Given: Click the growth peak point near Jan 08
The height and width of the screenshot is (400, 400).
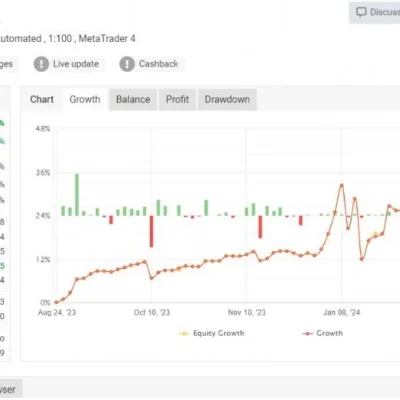Looking at the screenshot, I should [x=341, y=185].
